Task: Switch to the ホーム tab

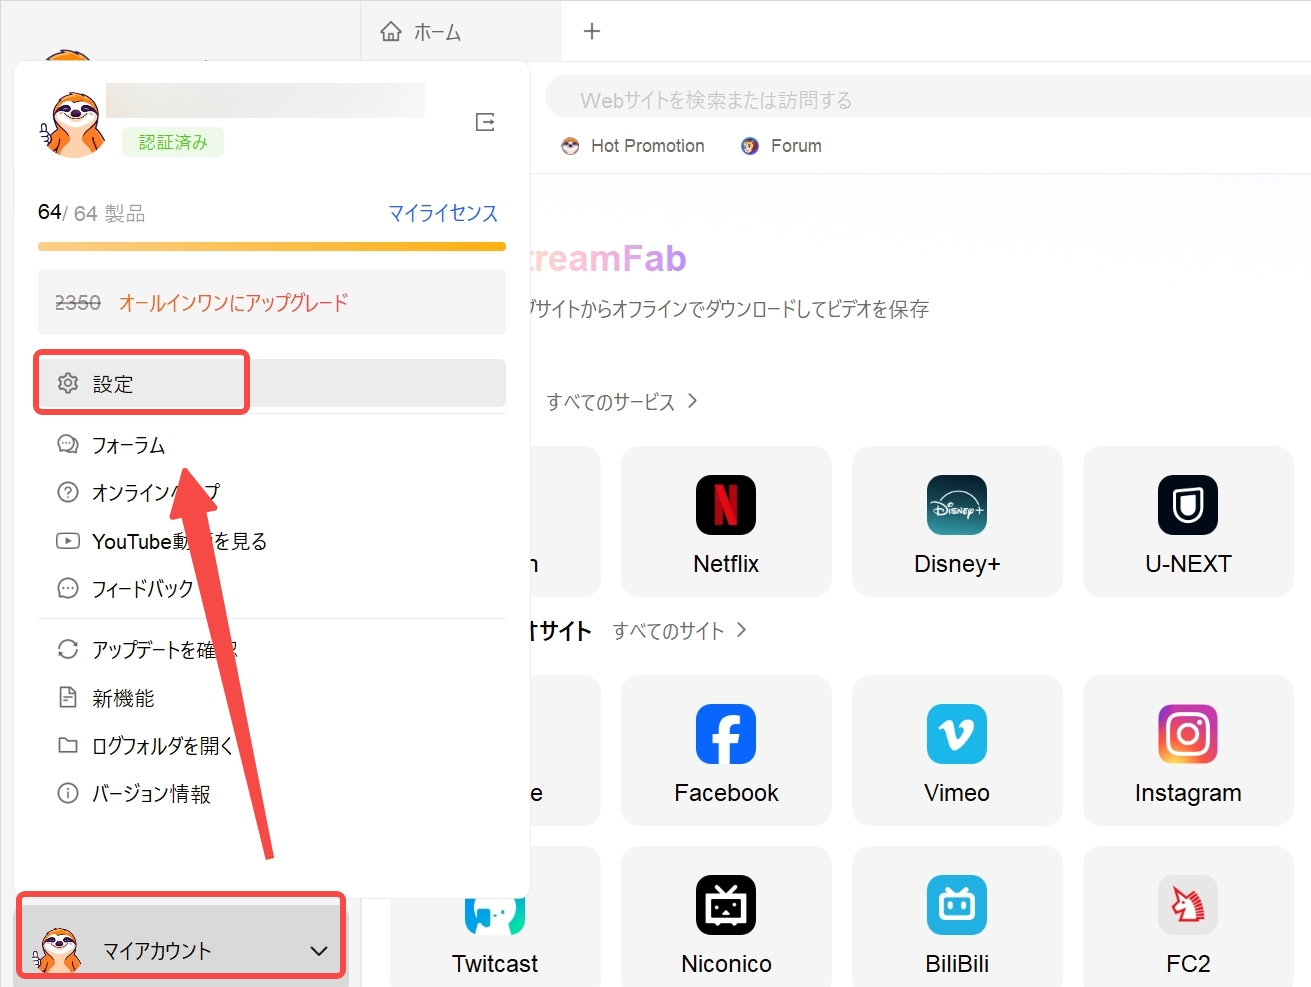Action: [x=461, y=31]
